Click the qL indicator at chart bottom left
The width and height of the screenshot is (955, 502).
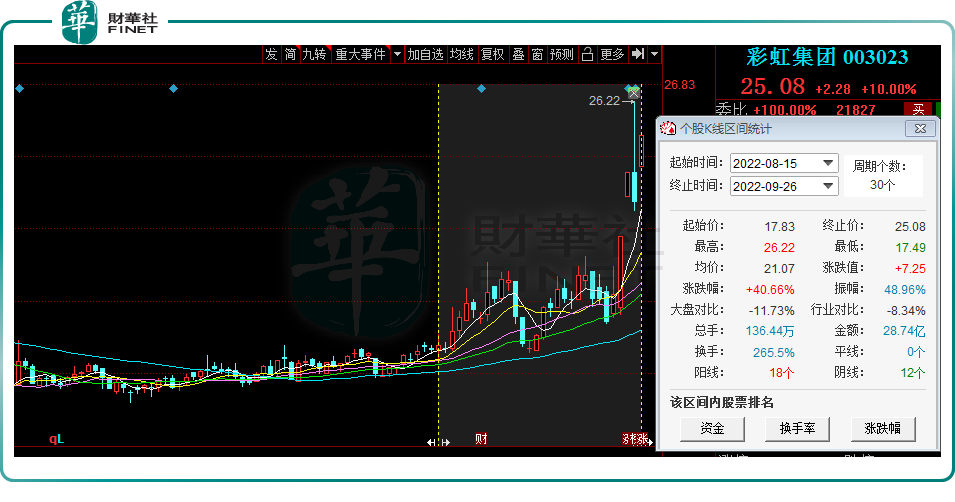[57, 439]
